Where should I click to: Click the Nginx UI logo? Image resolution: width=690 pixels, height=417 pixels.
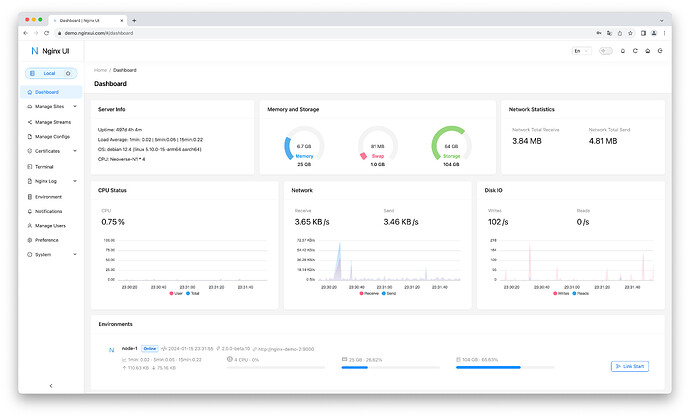click(50, 51)
